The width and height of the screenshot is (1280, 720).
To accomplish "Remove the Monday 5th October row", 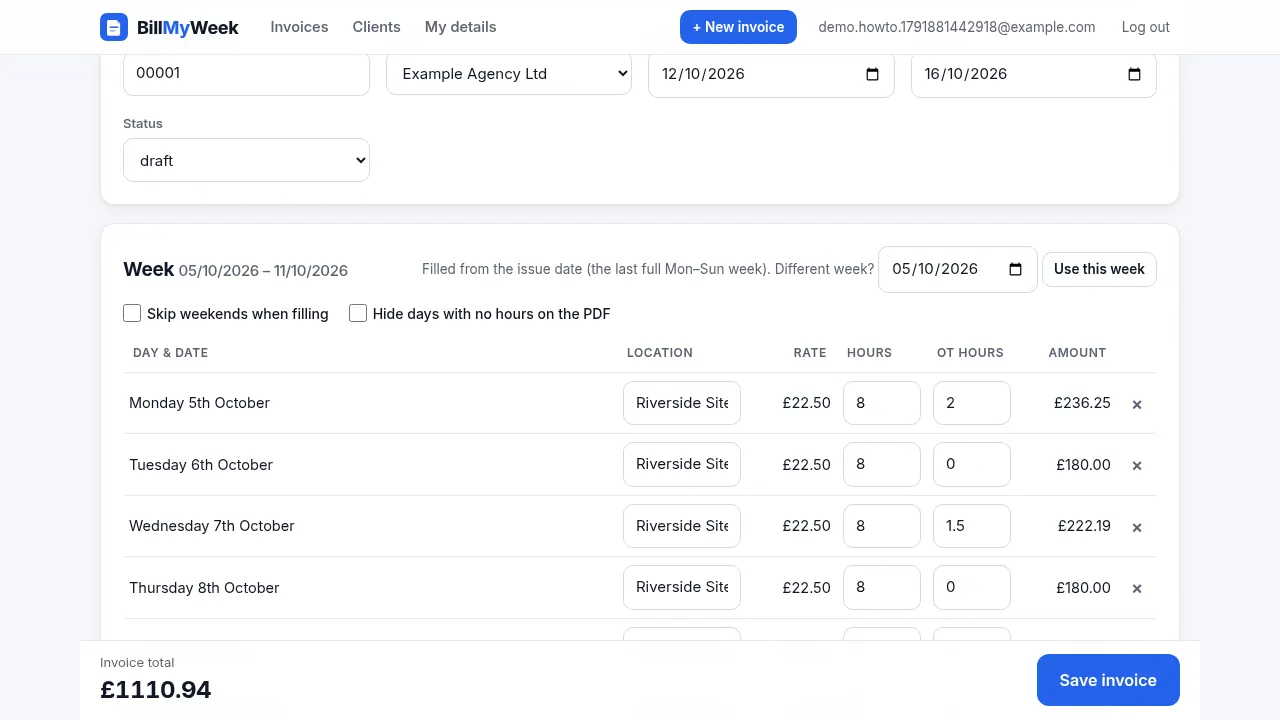I will 1137,404.
